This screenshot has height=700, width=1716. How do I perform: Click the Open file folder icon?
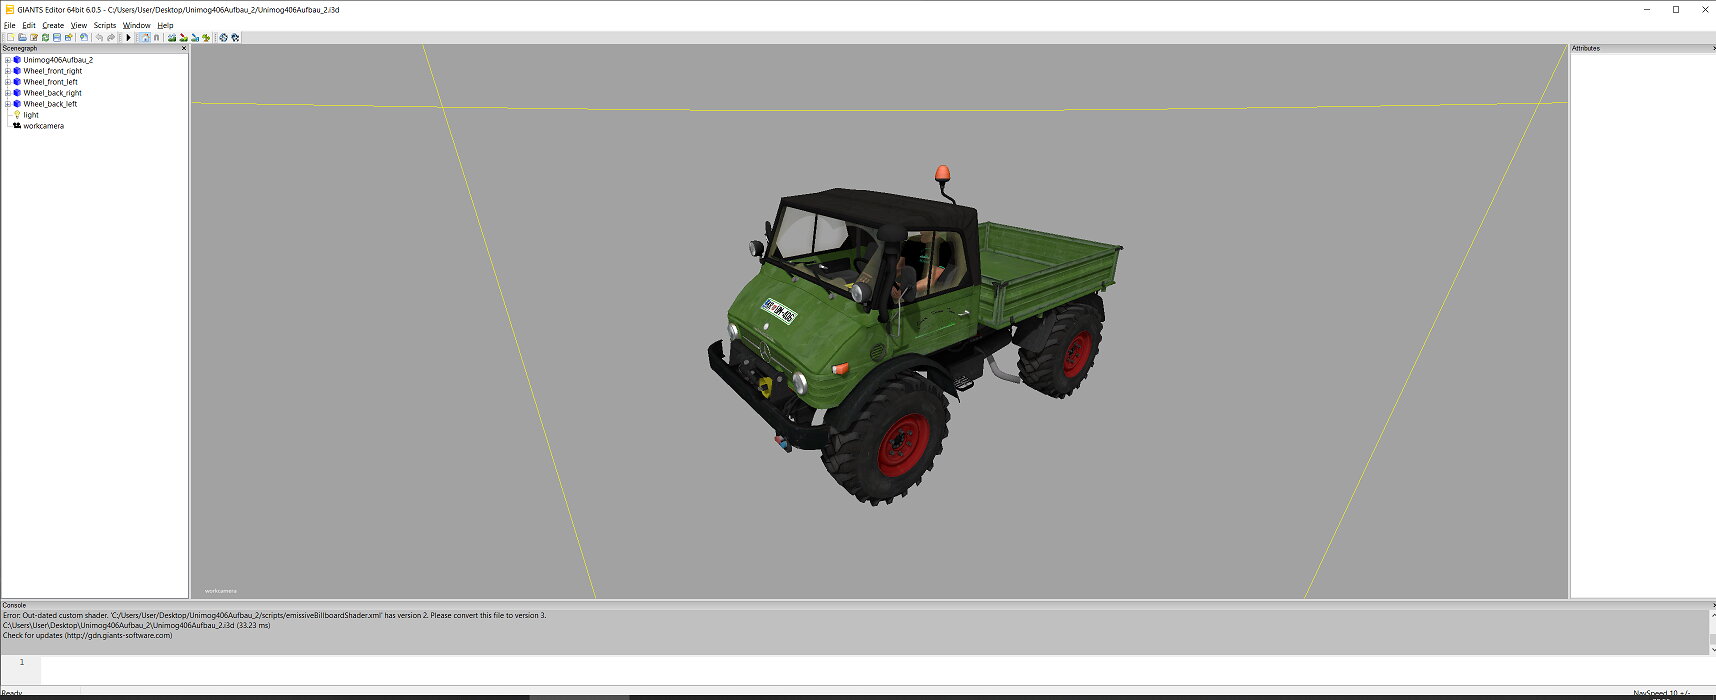[x=22, y=38]
